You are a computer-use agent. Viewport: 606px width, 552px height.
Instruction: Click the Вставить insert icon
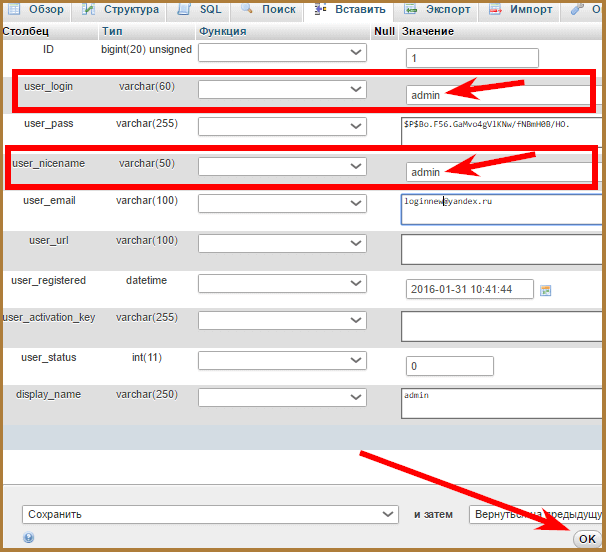point(320,9)
